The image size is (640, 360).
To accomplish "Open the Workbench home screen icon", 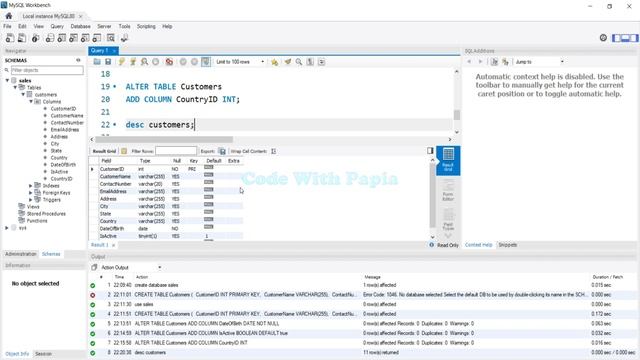I will pos(9,16).
